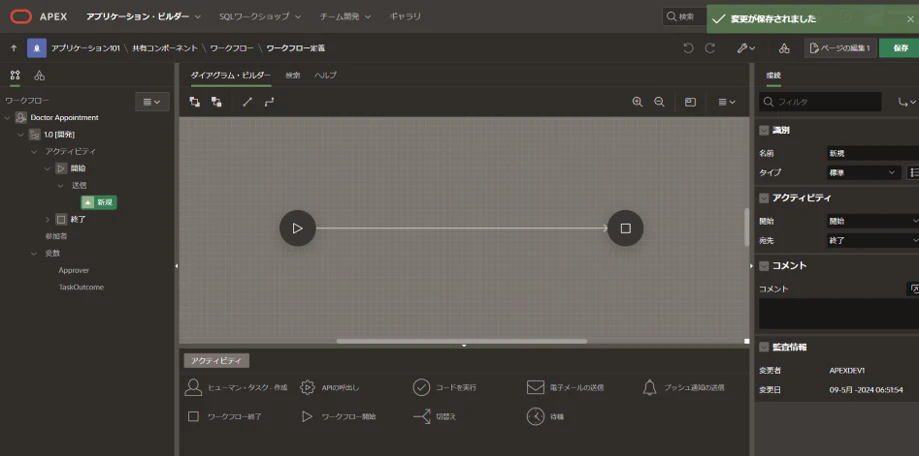Click the Oracle APEX logo icon
This screenshot has height=456, width=919.
21,17
